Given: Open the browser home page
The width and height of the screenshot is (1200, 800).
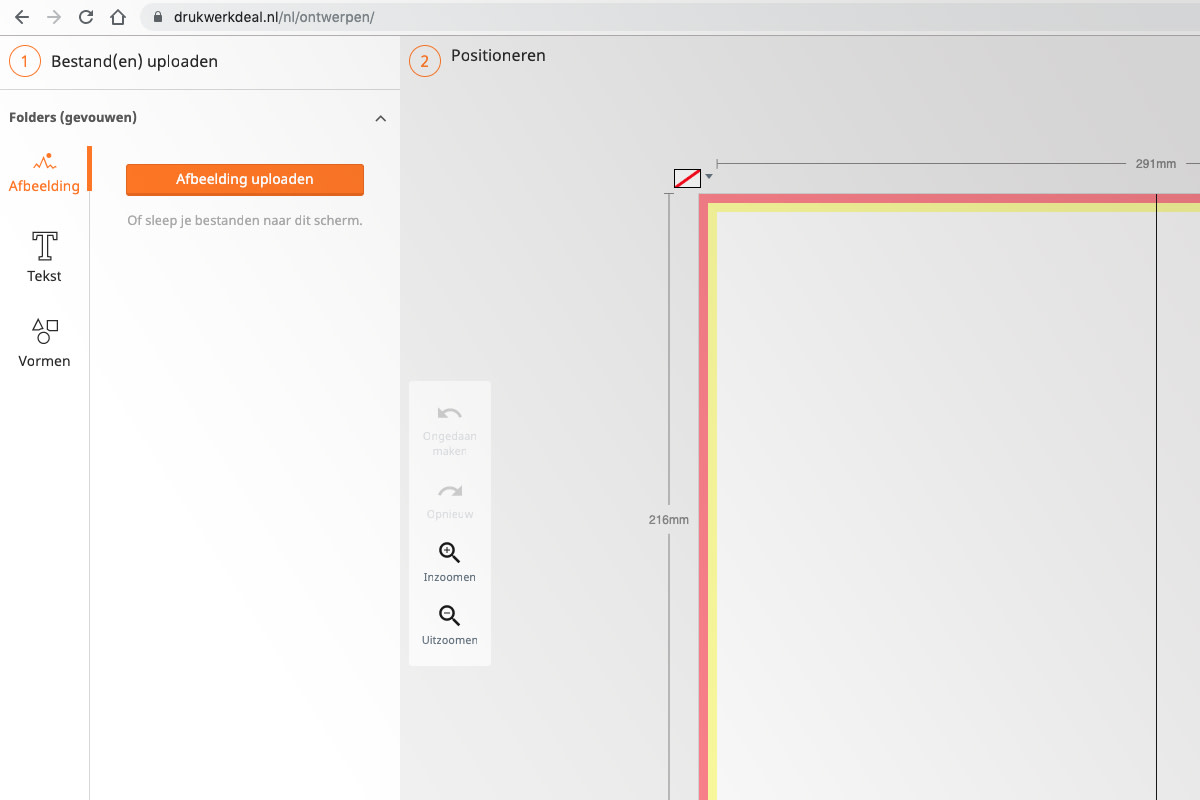Looking at the screenshot, I should (x=118, y=17).
